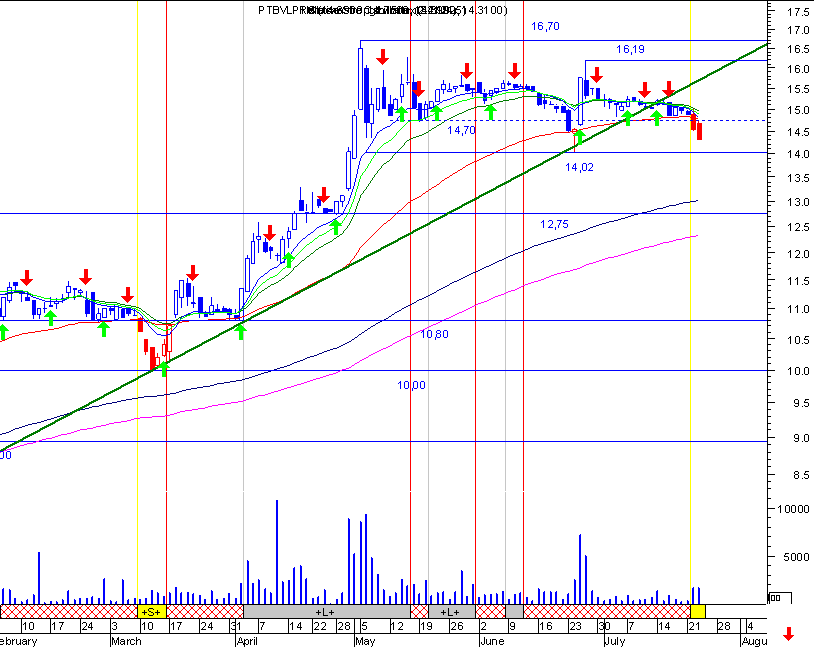The height and width of the screenshot is (647, 814).
Task: Click the date tick labeled 31
Action: point(236,626)
